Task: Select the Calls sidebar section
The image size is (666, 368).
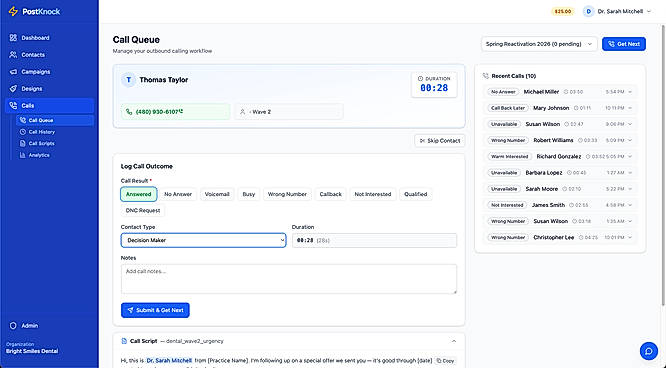Action: pyautogui.click(x=49, y=105)
